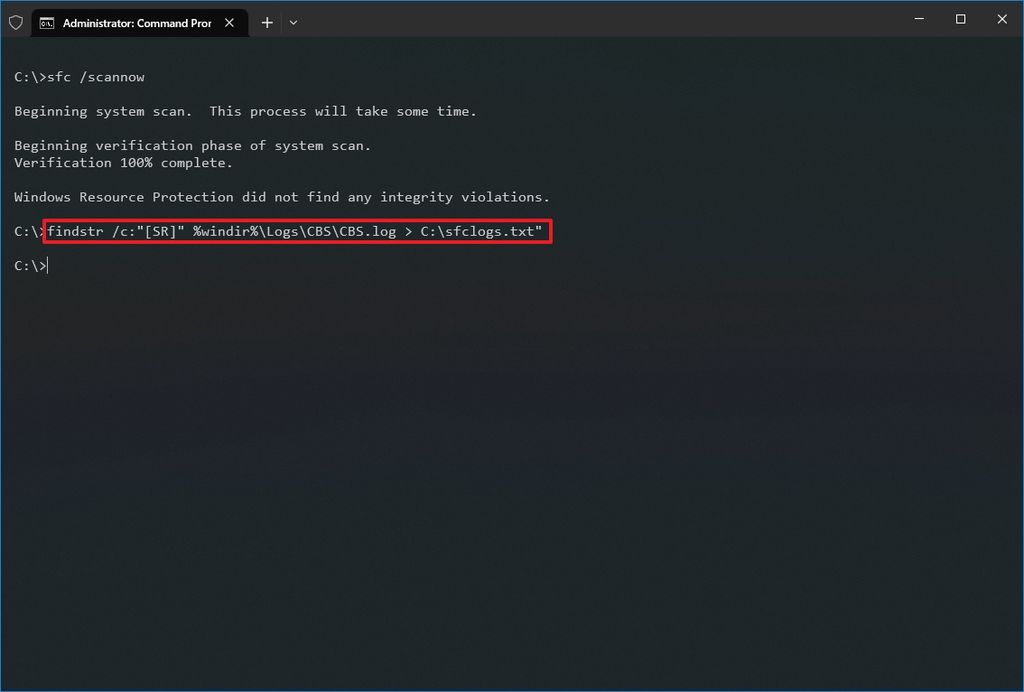Click the last C:\> prompt line

click(x=28, y=265)
